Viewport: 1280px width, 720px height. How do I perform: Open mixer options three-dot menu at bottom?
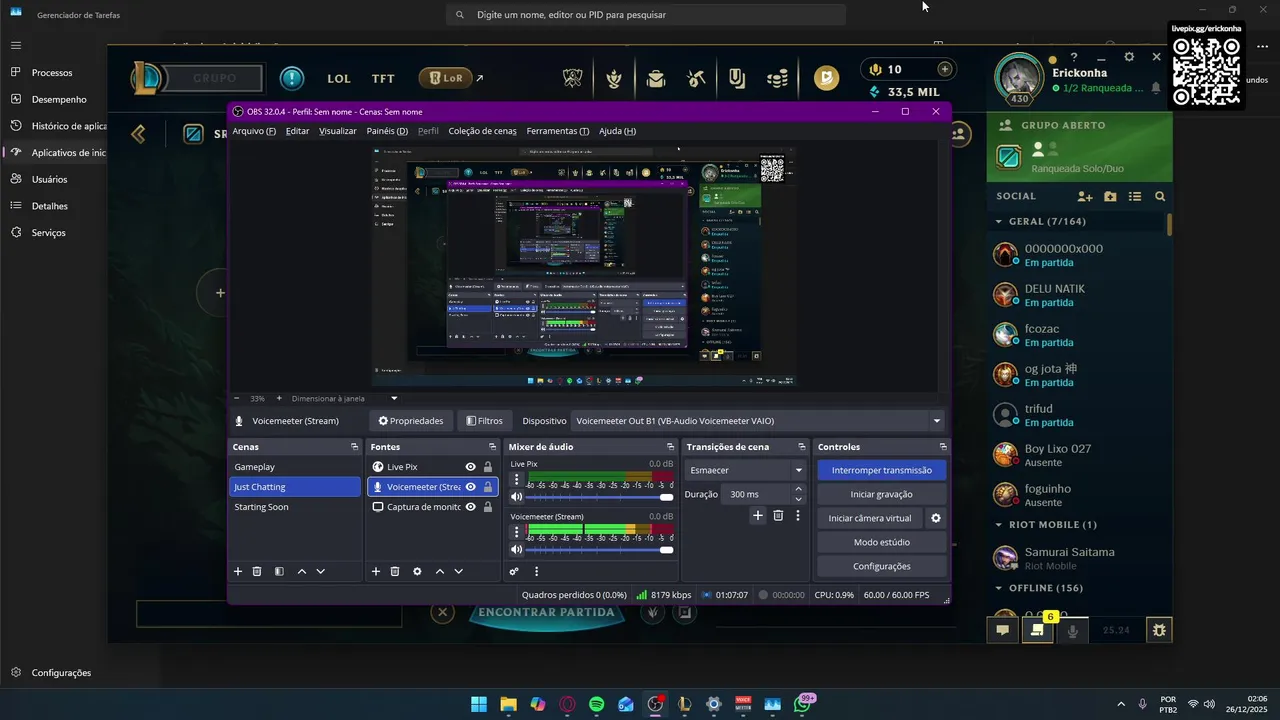coord(536,571)
